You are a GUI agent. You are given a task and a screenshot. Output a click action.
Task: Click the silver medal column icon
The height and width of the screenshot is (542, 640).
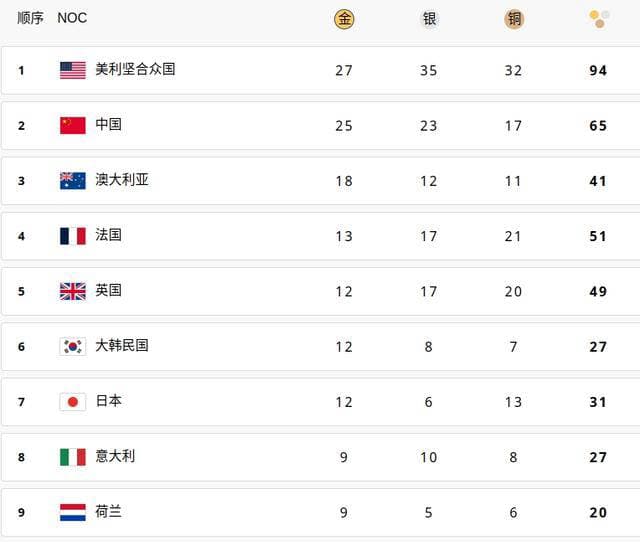[x=429, y=19]
